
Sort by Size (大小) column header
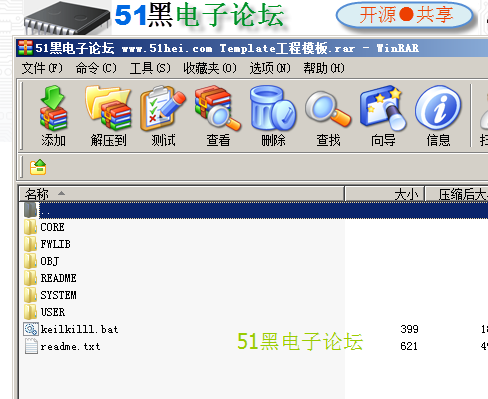pyautogui.click(x=384, y=194)
